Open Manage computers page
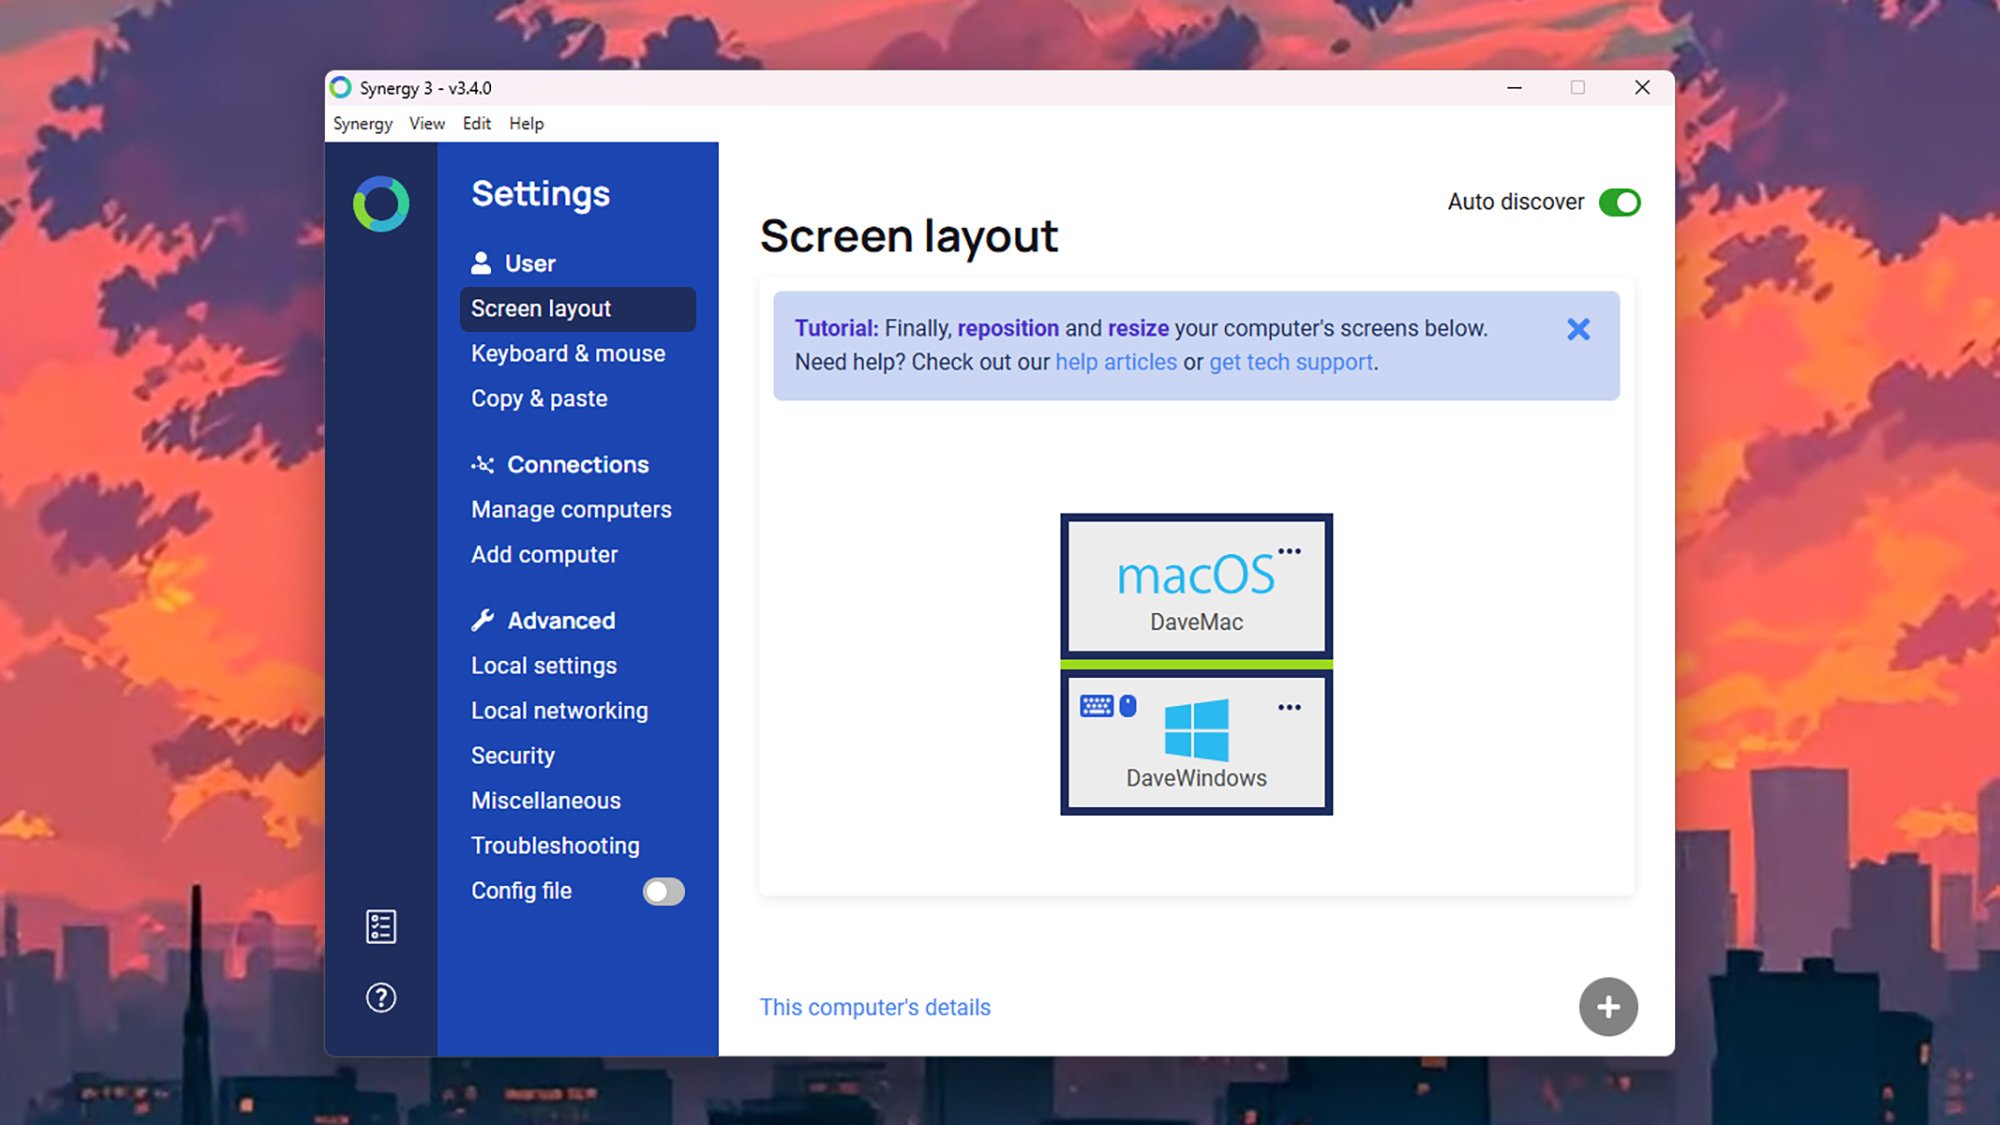This screenshot has height=1125, width=2000. coord(571,509)
